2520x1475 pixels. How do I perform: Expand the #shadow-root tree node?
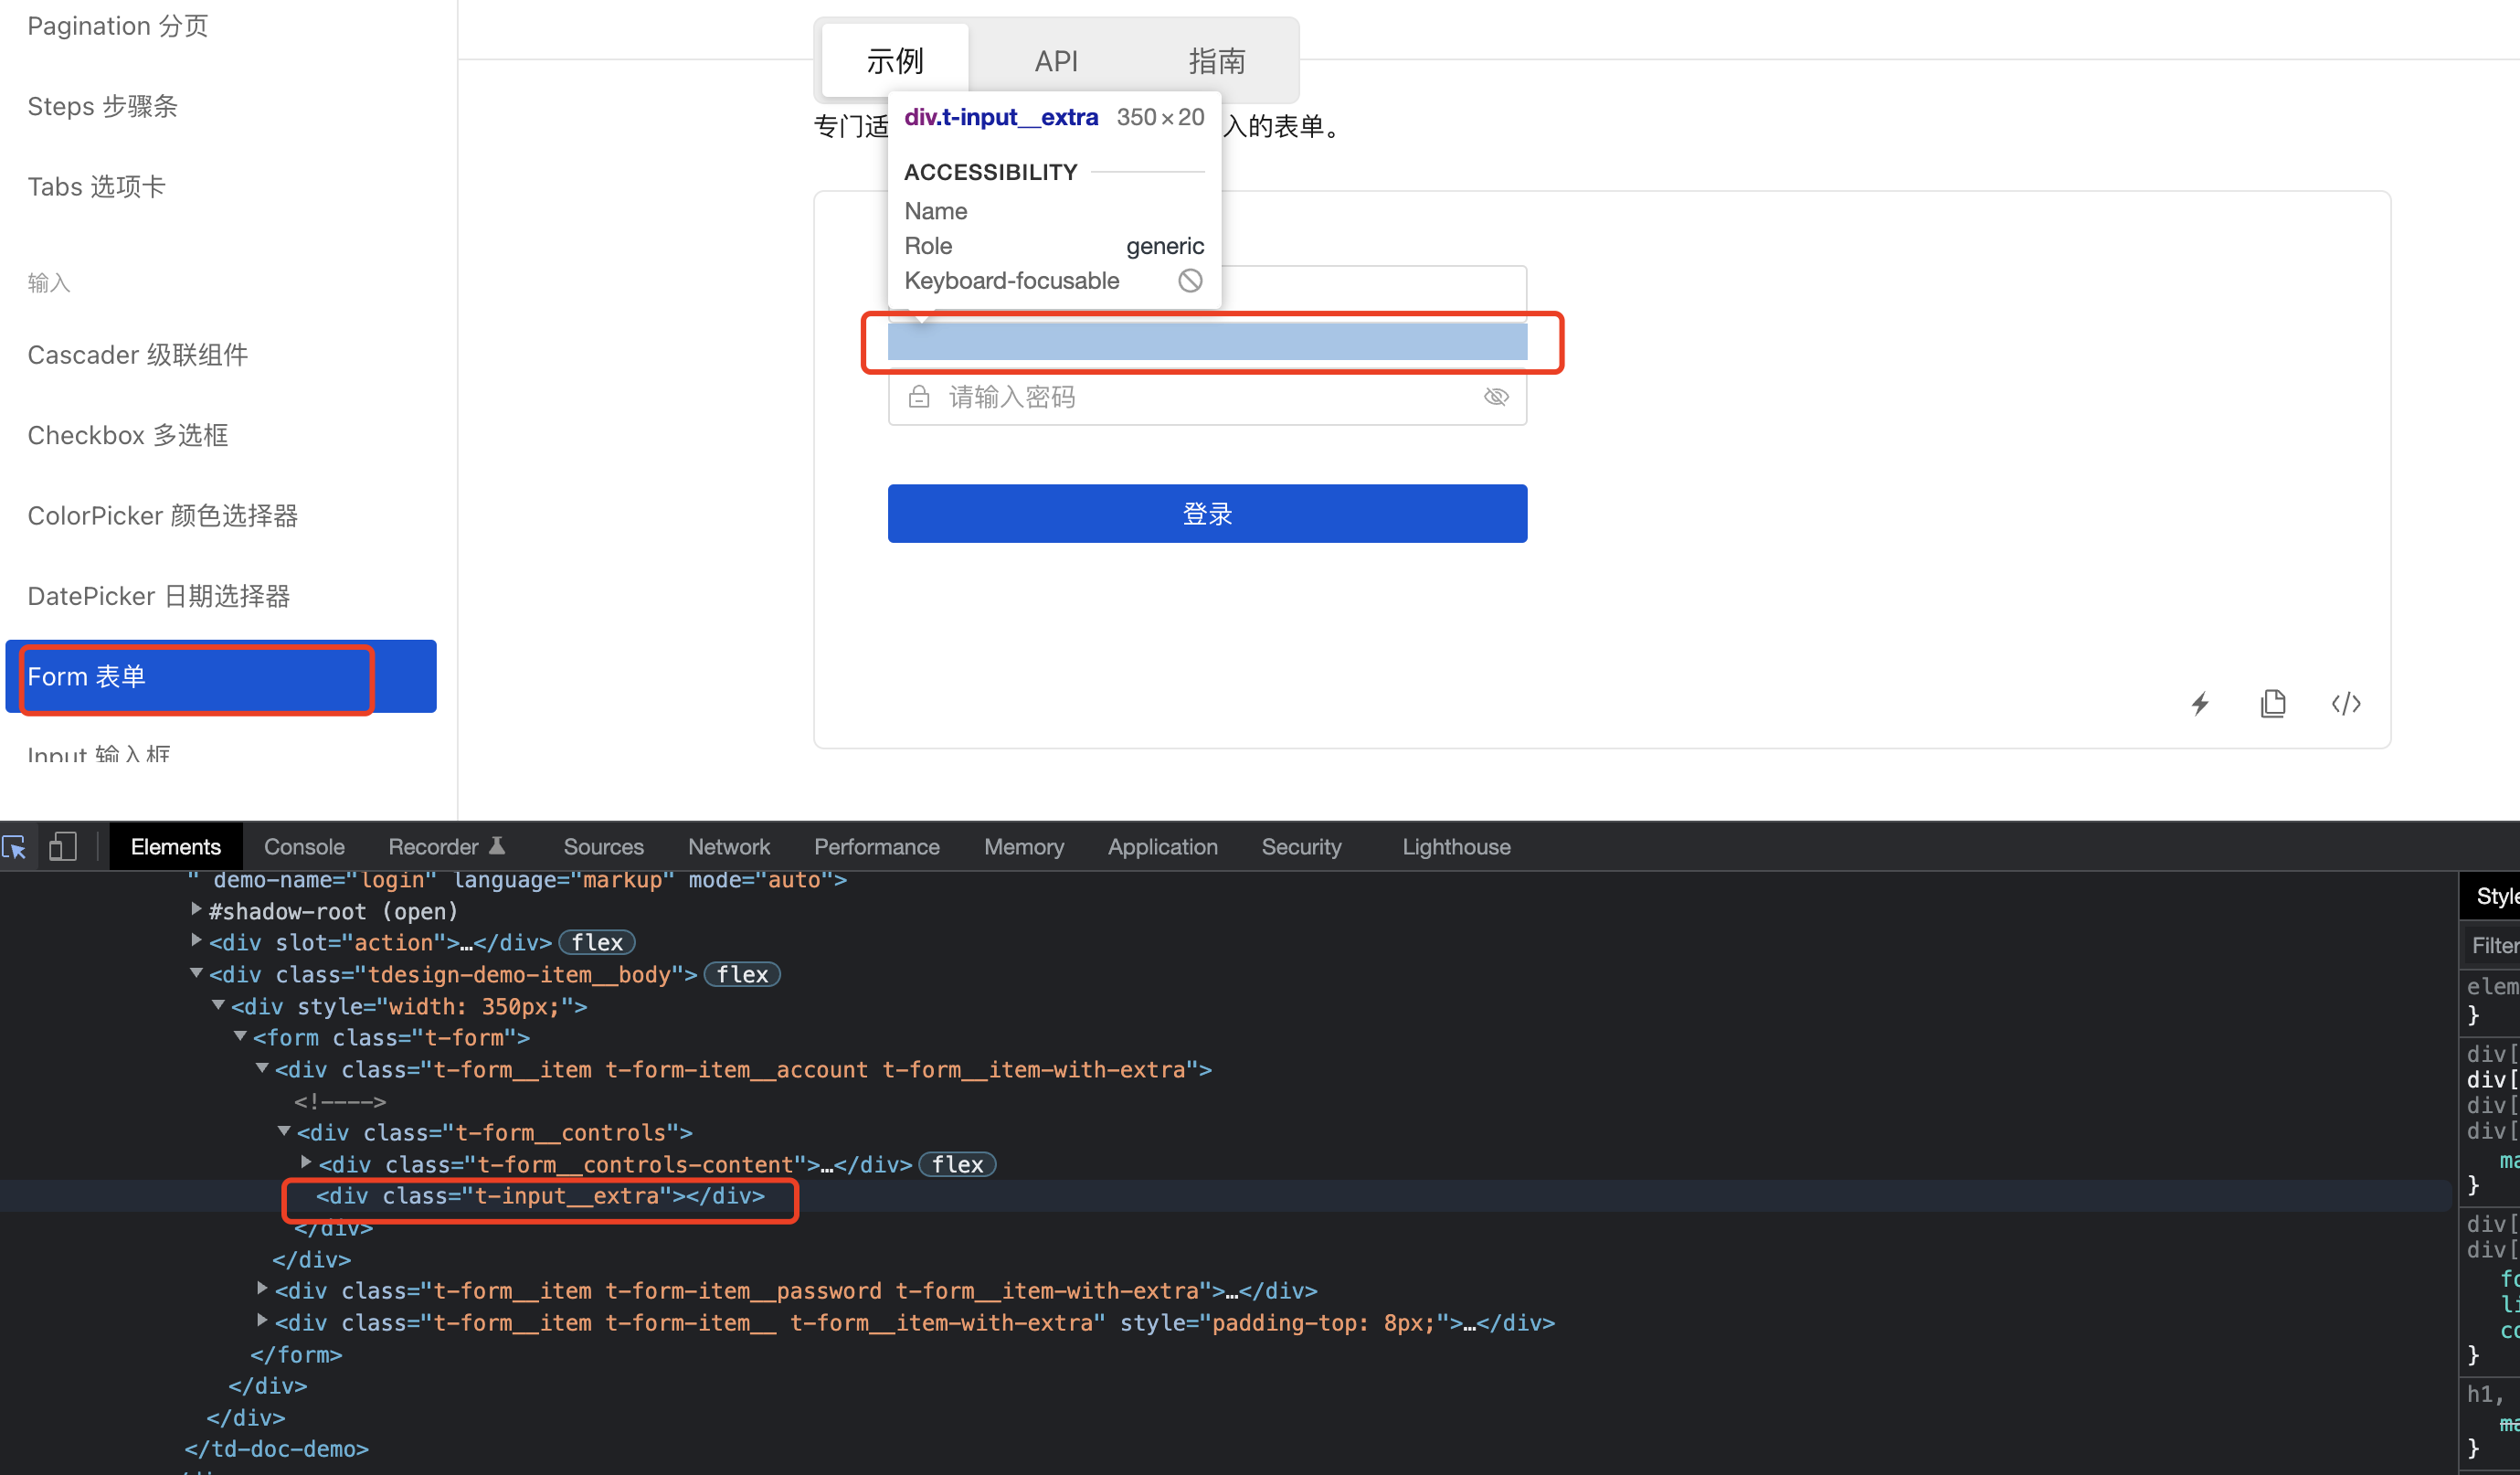click(x=196, y=909)
